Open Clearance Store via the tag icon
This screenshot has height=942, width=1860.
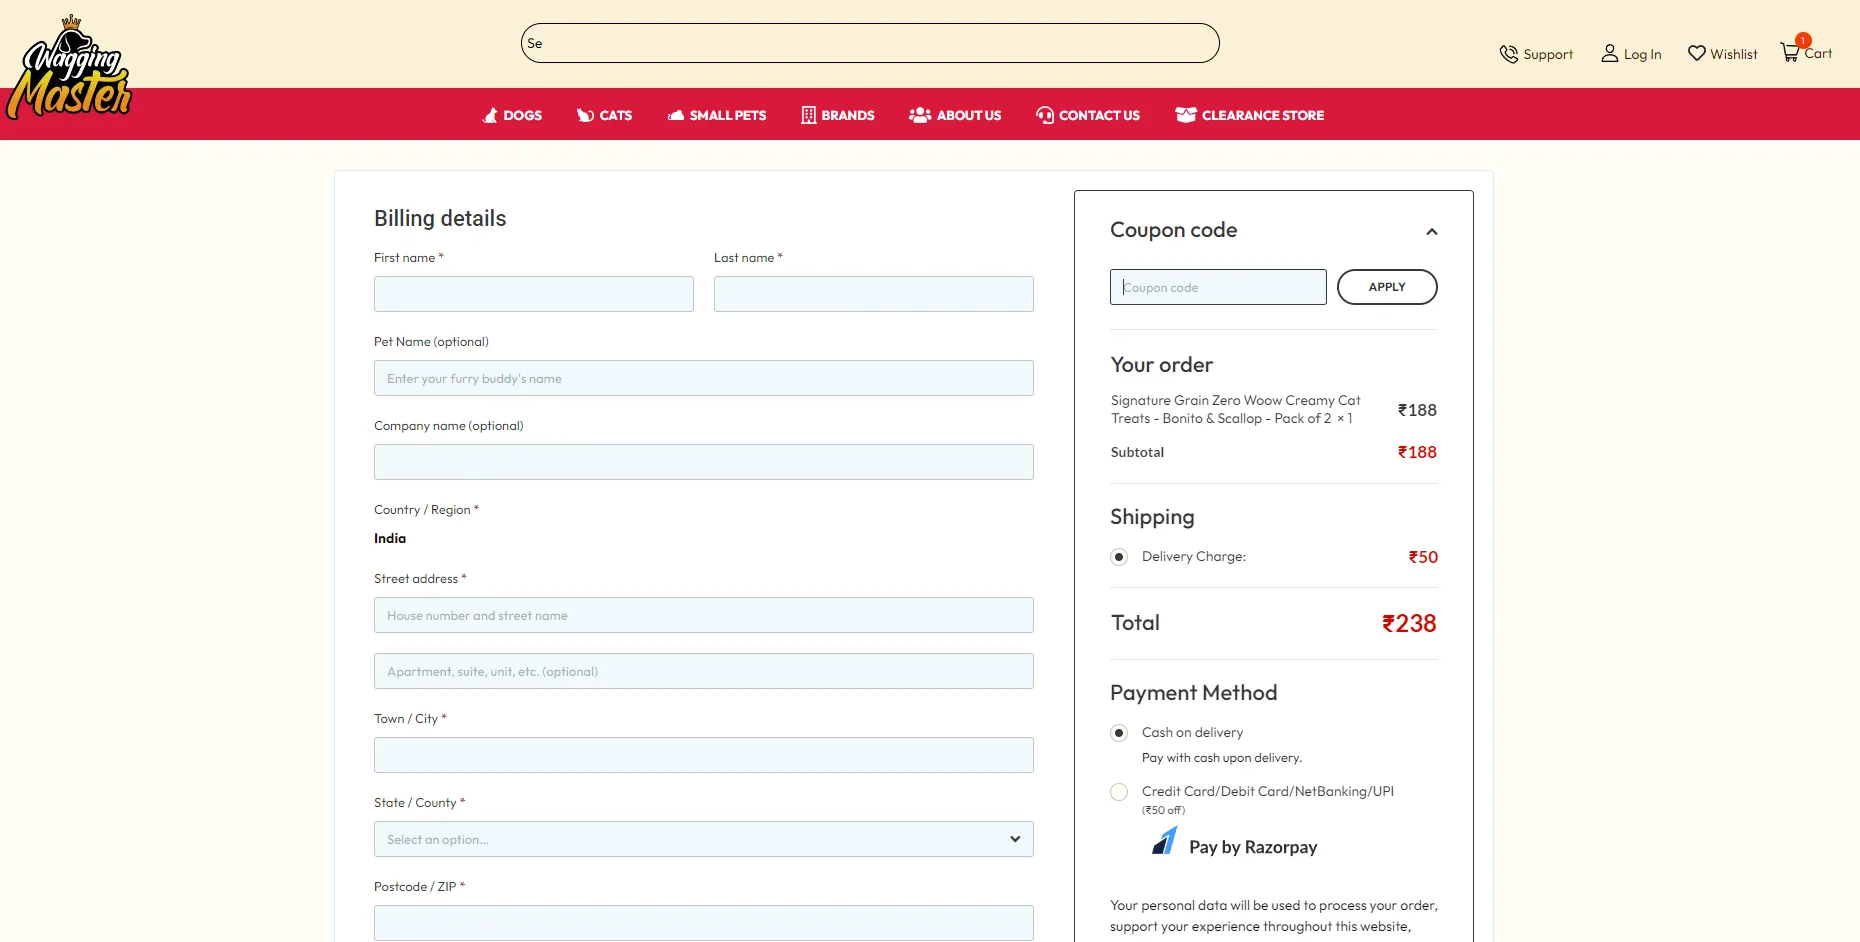click(1186, 114)
